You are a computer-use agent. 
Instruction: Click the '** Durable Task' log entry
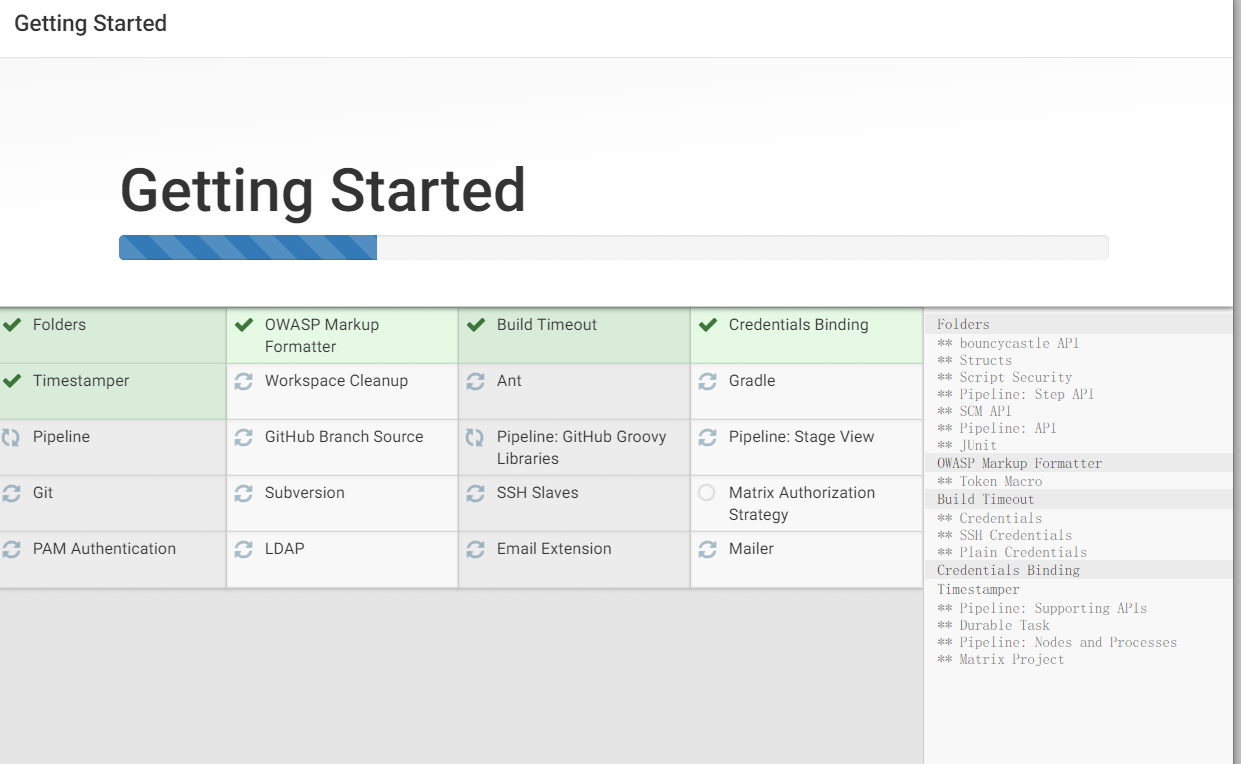994,625
